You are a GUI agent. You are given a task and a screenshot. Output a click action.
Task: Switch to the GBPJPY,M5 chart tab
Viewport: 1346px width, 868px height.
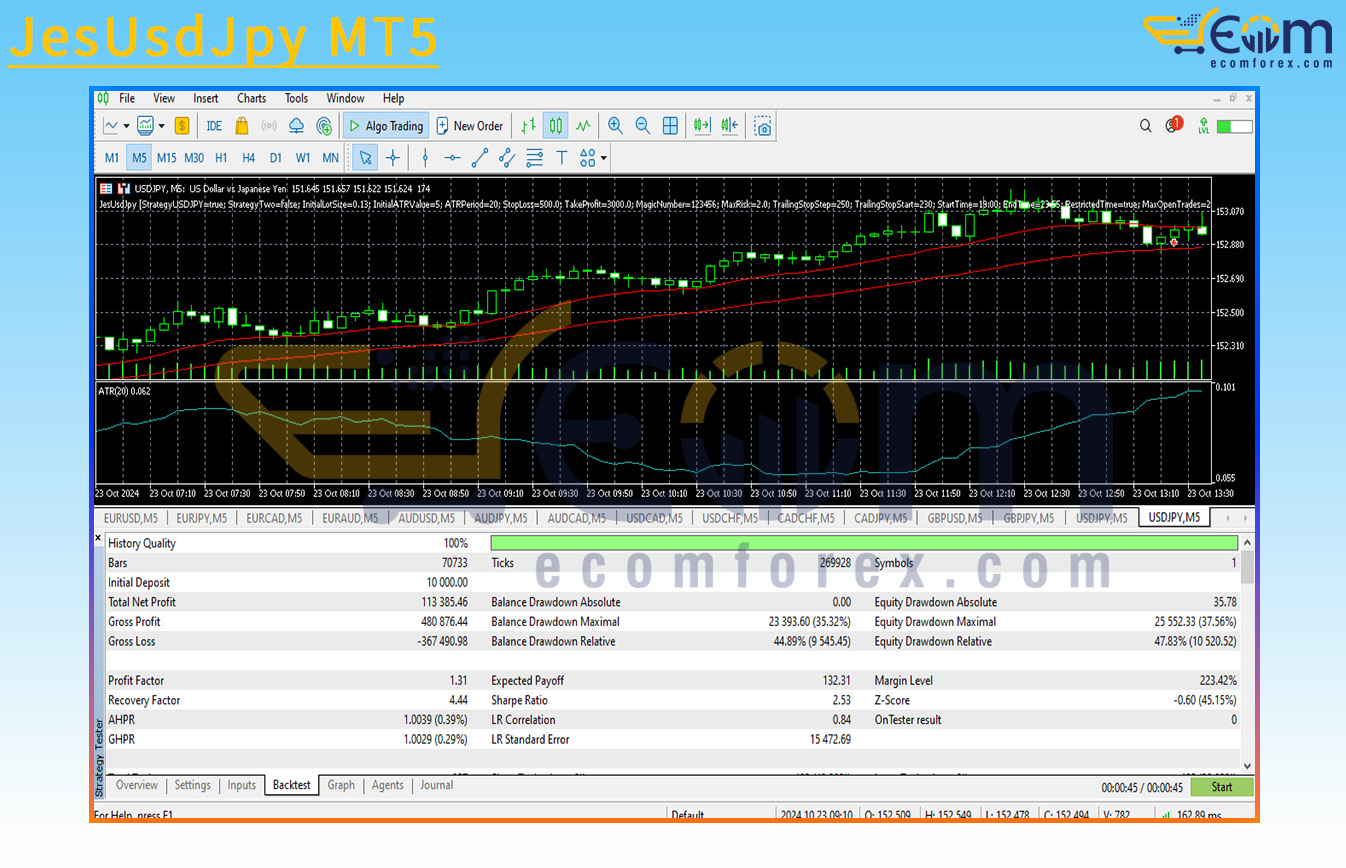(1028, 518)
